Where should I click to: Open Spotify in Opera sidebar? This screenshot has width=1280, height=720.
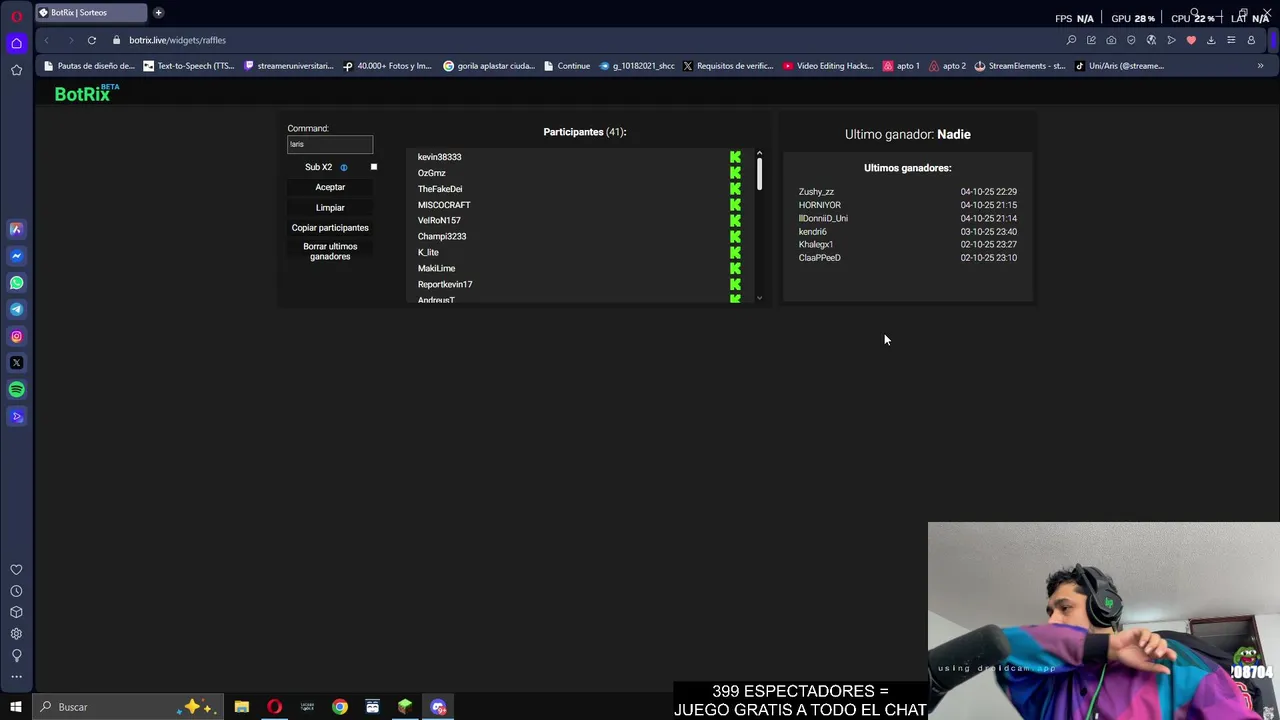16,390
